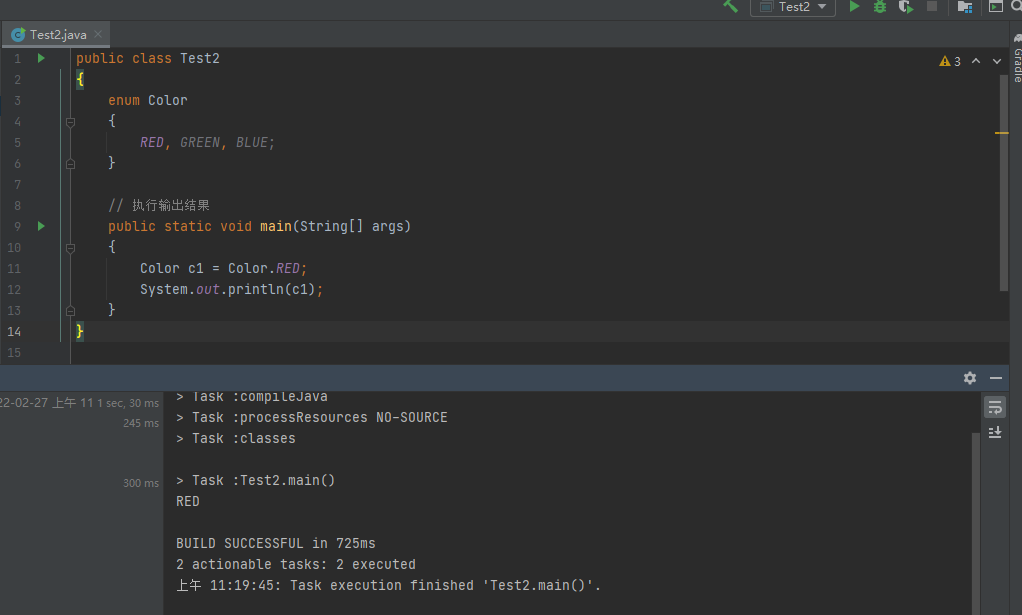Click the 3 warnings indicator in editor
The image size is (1022, 615).
click(x=950, y=61)
